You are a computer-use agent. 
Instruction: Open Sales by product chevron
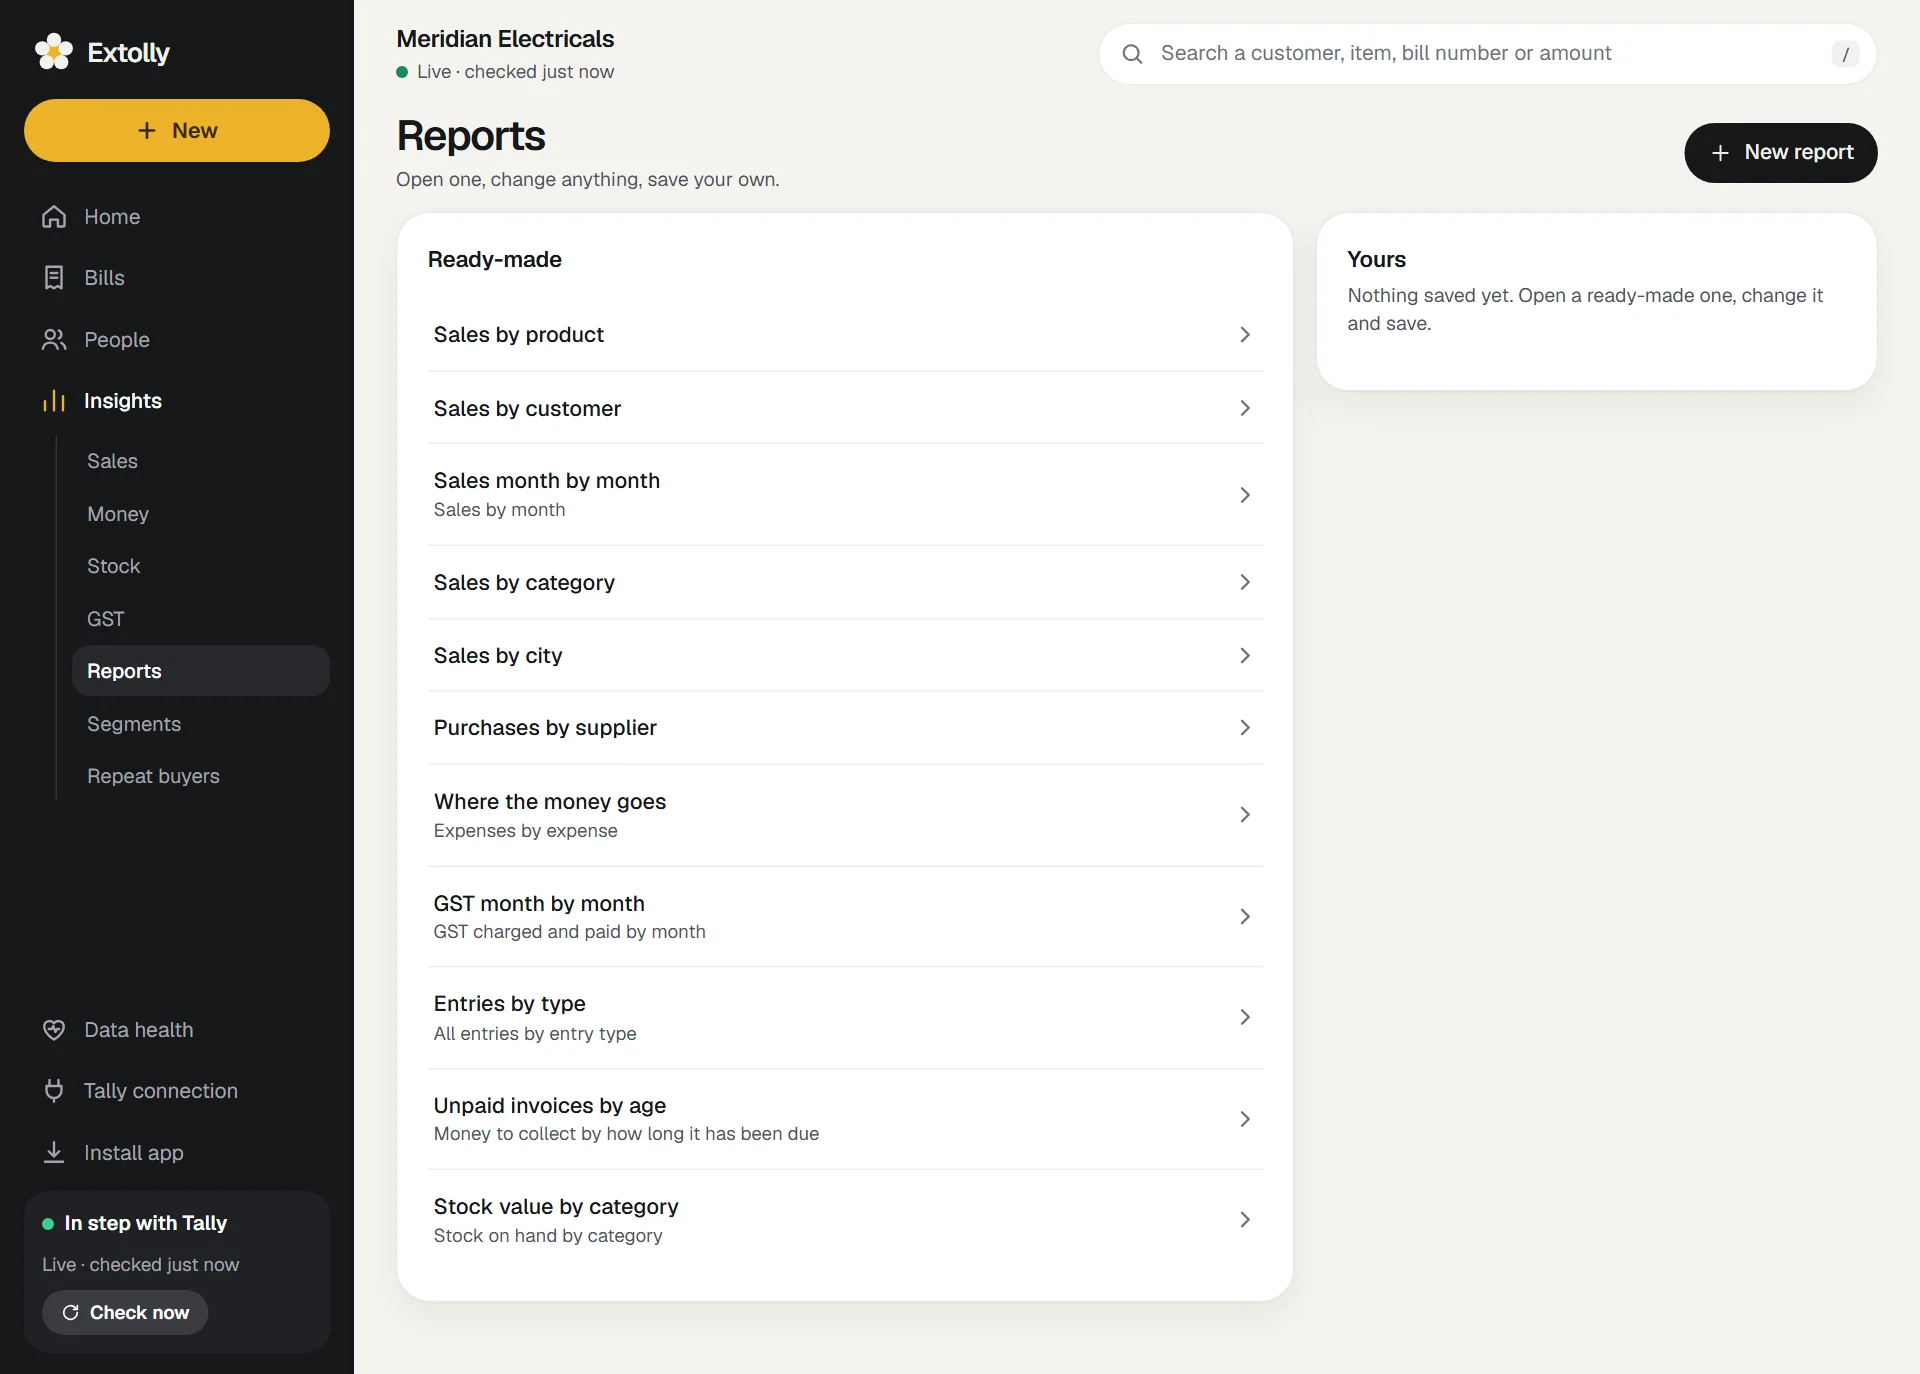[x=1245, y=335]
